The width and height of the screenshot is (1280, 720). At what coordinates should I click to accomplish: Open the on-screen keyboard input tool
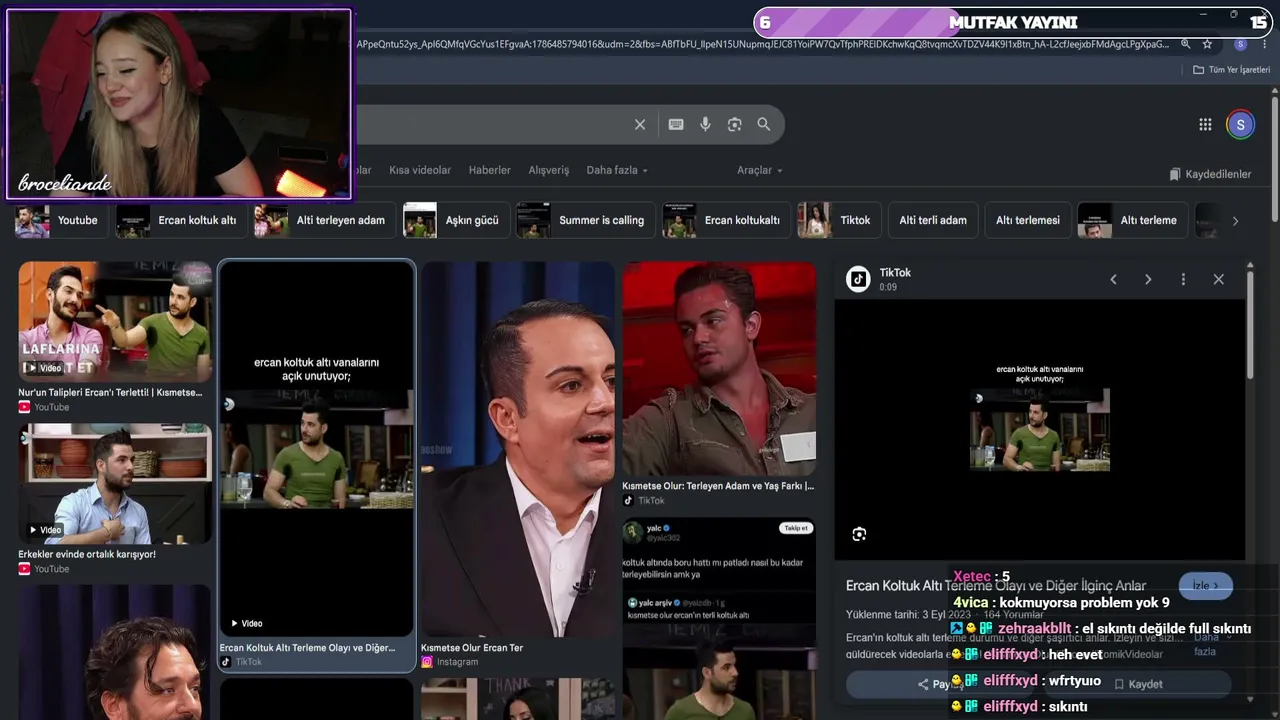point(676,124)
